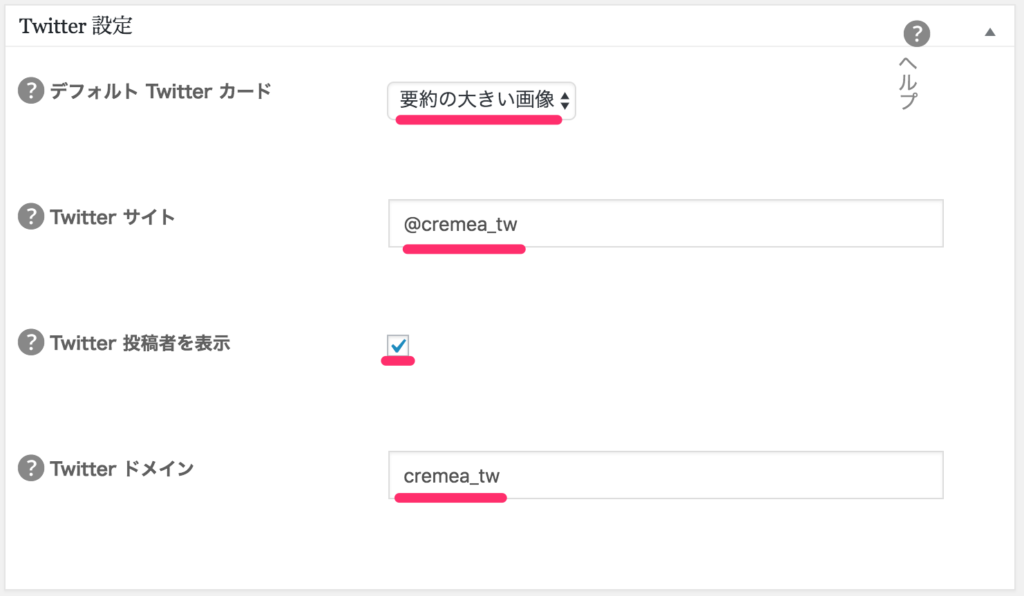1024x596 pixels.
Task: Click the Twitter ドメイン label text
Action: [x=122, y=469]
